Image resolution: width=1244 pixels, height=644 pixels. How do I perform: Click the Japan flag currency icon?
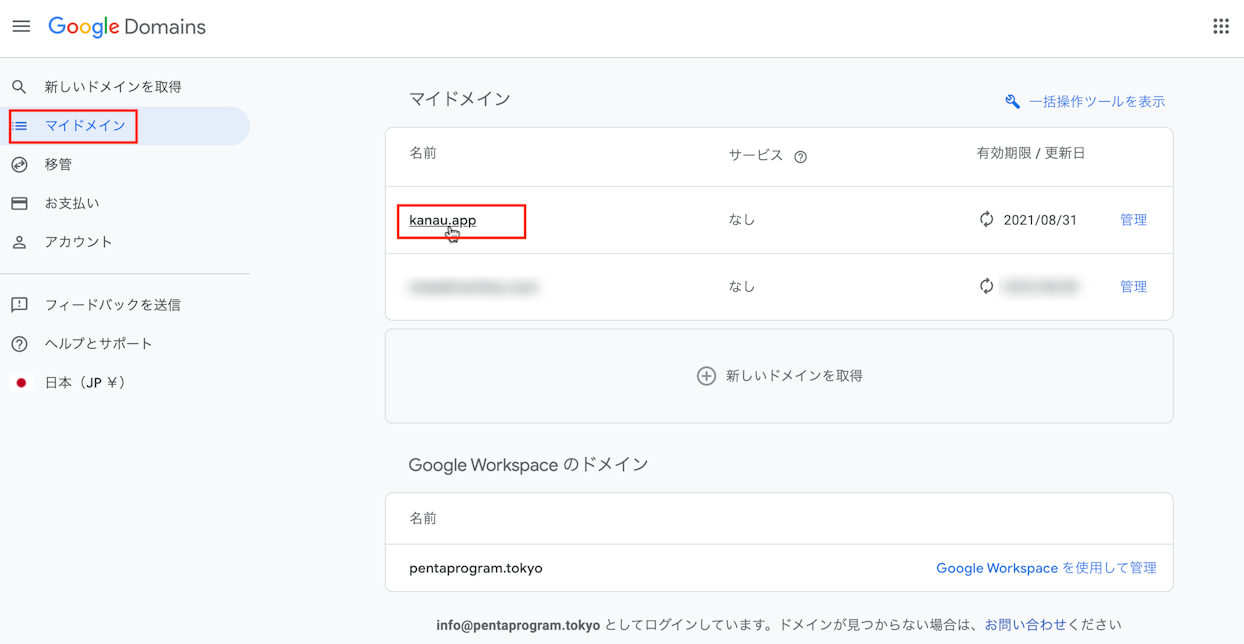[x=20, y=383]
